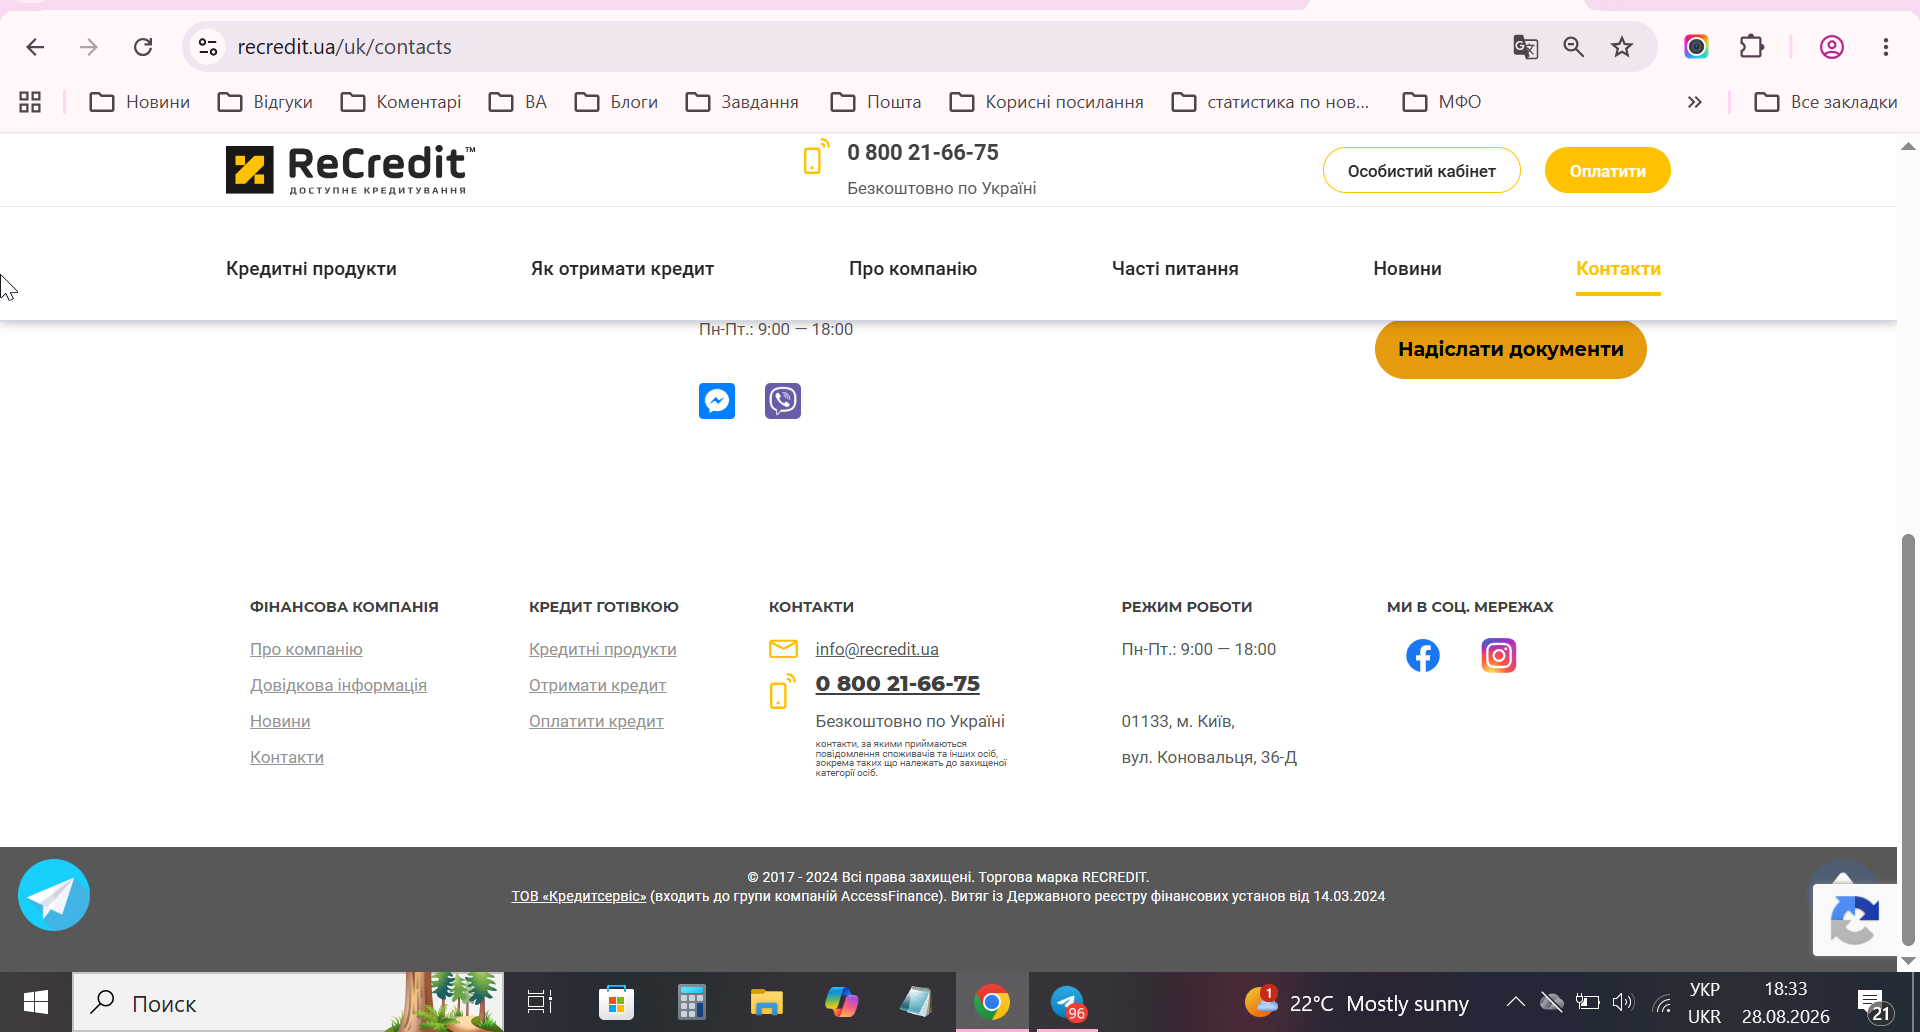Open the Facebook page icon in footer
This screenshot has width=1920, height=1032.
1423,656
